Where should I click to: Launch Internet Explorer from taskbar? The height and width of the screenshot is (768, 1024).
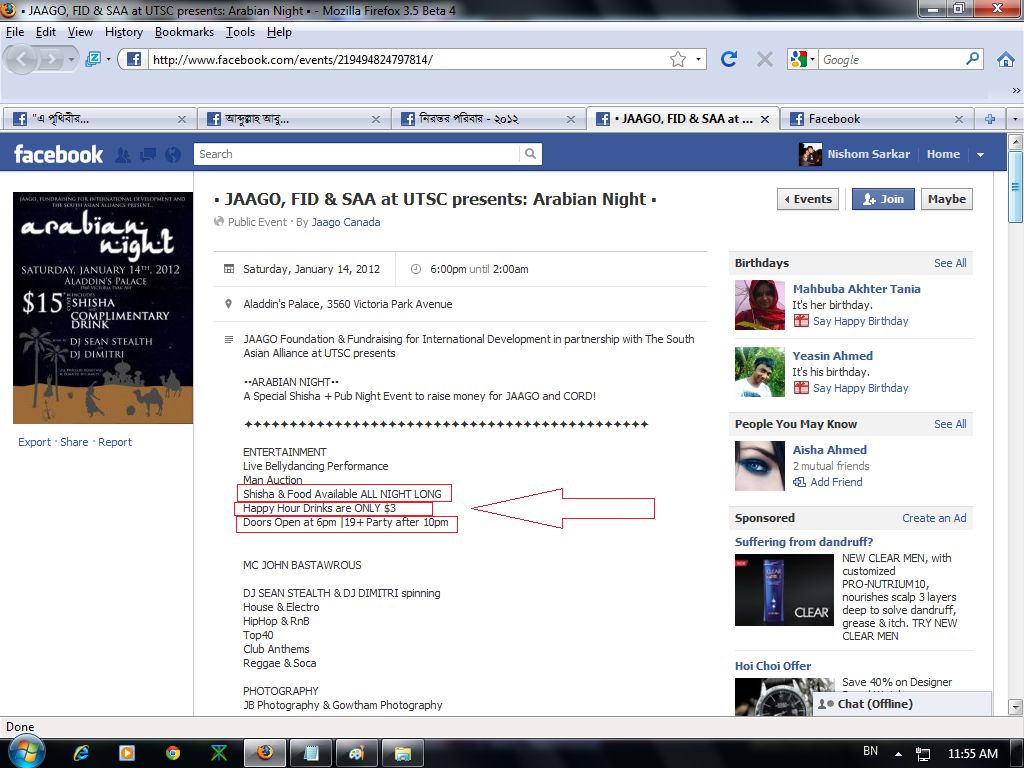tap(81, 753)
